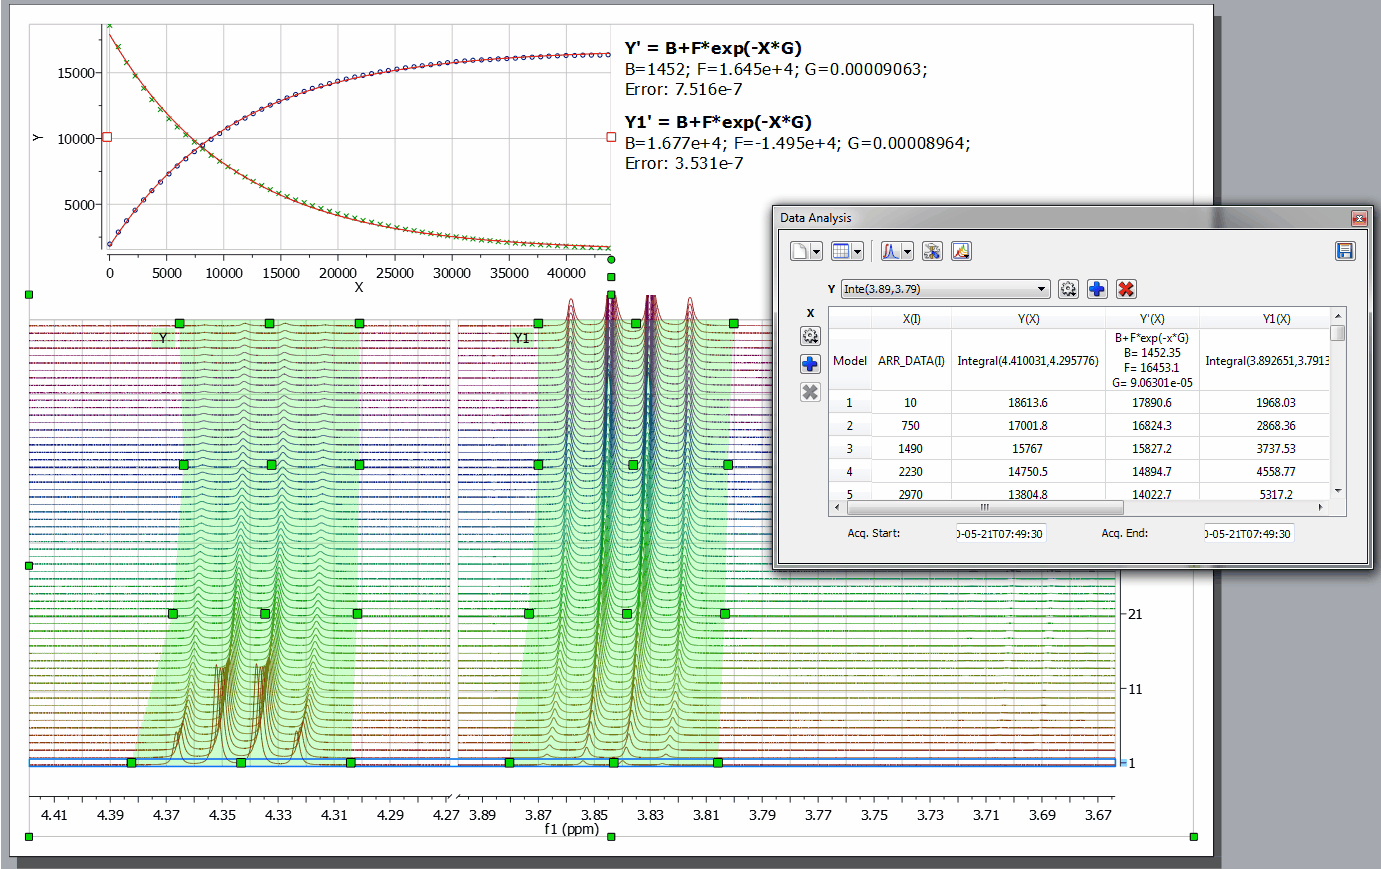Click the Y integral region label on the spectrum

[163, 338]
